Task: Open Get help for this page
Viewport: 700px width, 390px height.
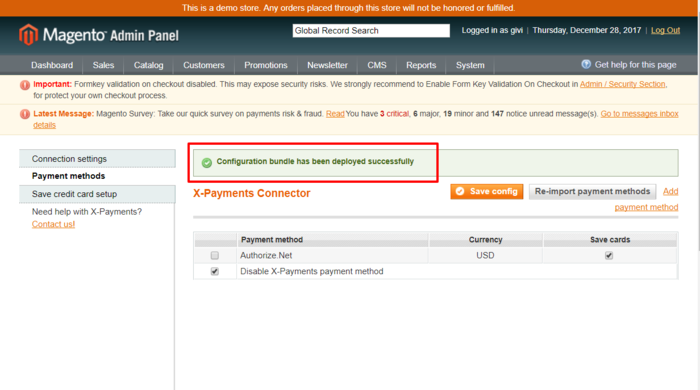Action: (635, 65)
